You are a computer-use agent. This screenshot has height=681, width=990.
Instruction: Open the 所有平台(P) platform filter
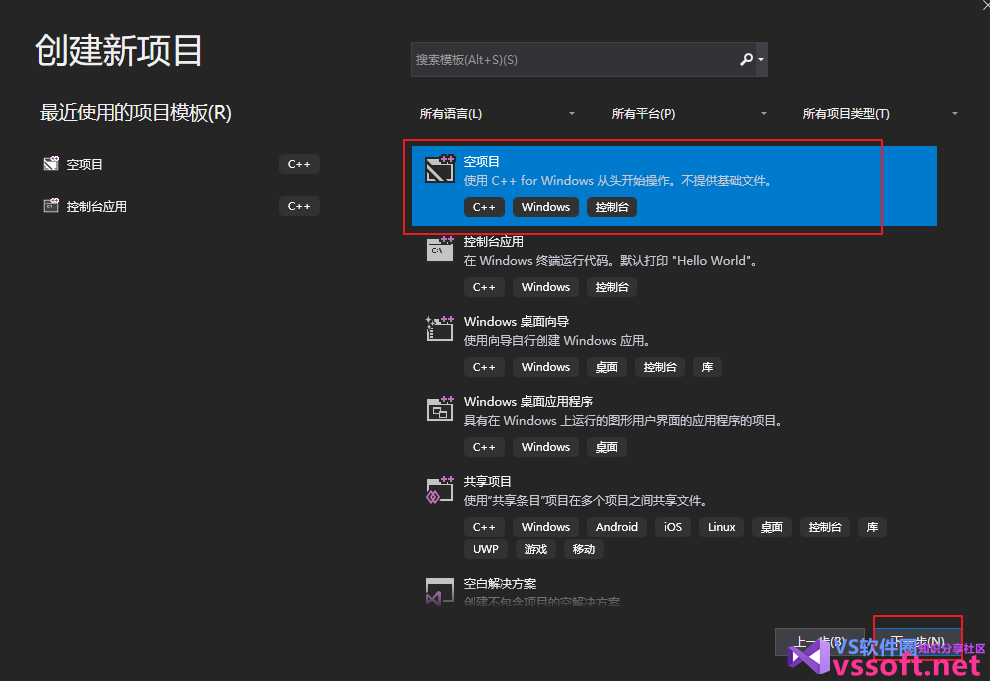pyautogui.click(x=689, y=114)
